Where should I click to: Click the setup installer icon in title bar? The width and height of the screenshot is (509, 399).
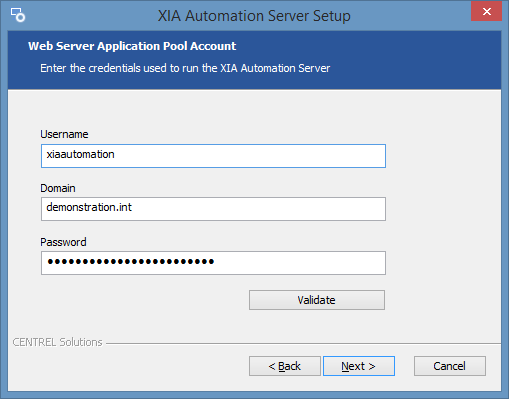click(x=18, y=15)
